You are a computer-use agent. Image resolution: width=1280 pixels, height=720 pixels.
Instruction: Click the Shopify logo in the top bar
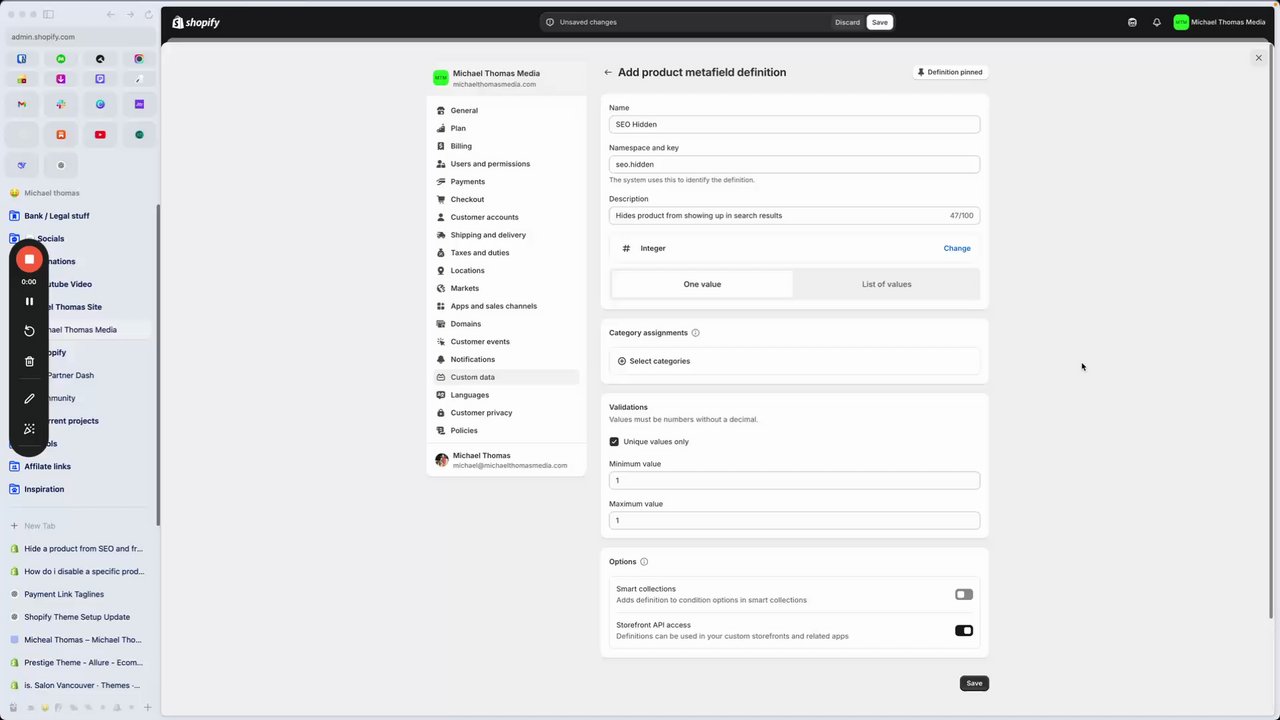point(196,22)
